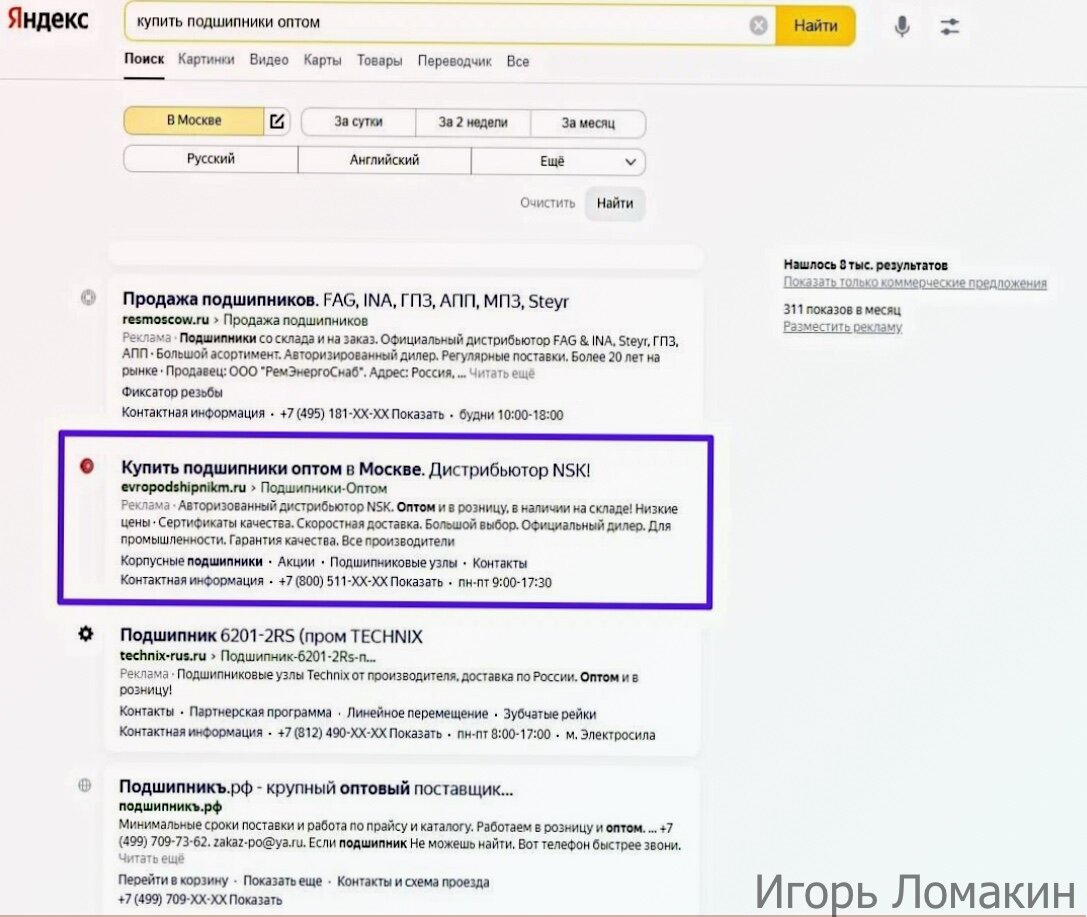Open the Акции sitelink
Image resolution: width=1087 pixels, height=917 pixels.
coord(296,562)
